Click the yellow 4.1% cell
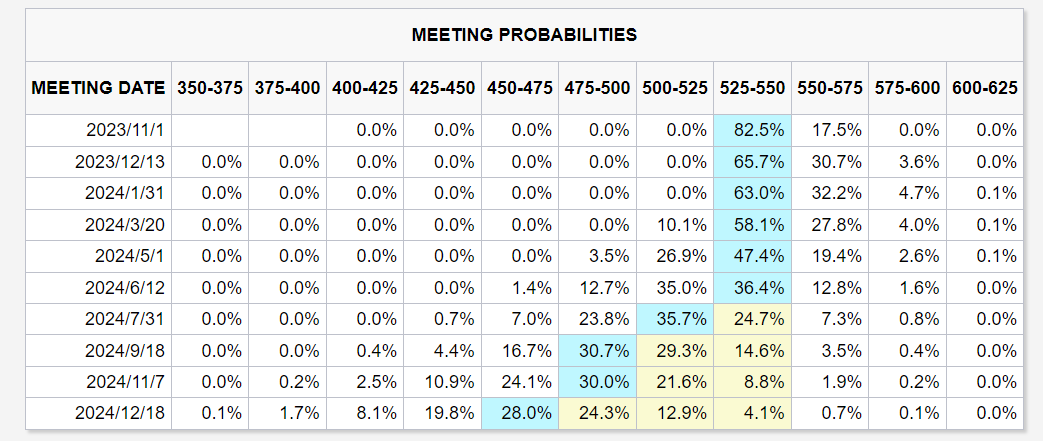Screen dimensions: 1043x441 tap(752, 412)
